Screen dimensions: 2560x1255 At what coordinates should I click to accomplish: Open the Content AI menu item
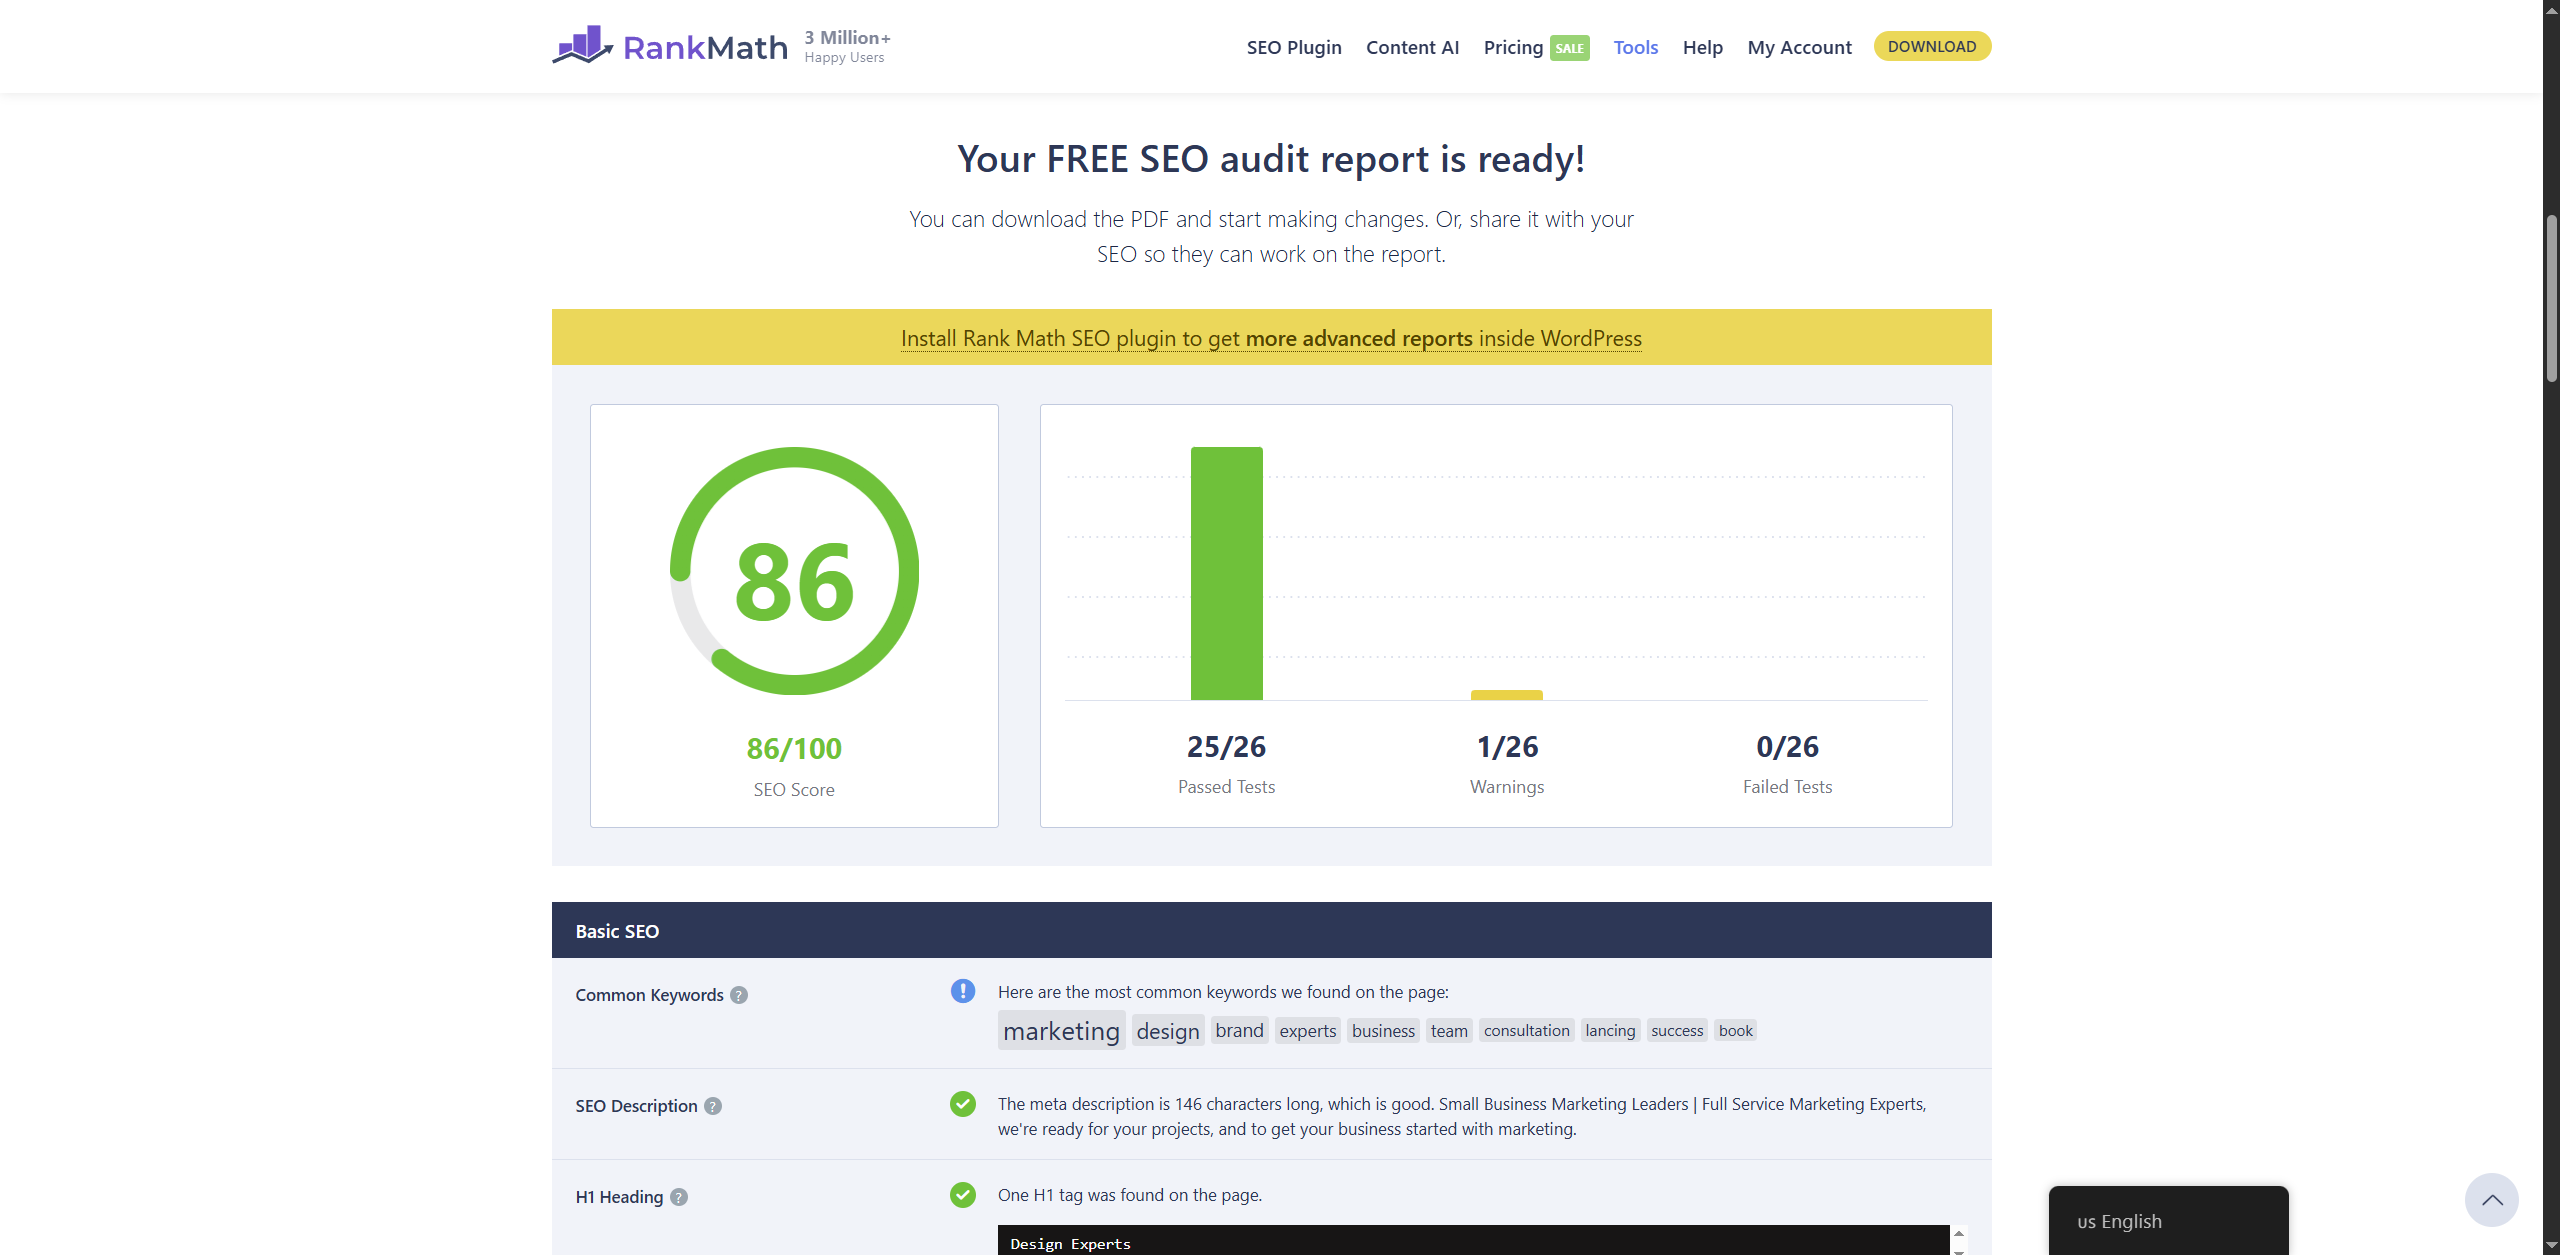coord(1412,47)
